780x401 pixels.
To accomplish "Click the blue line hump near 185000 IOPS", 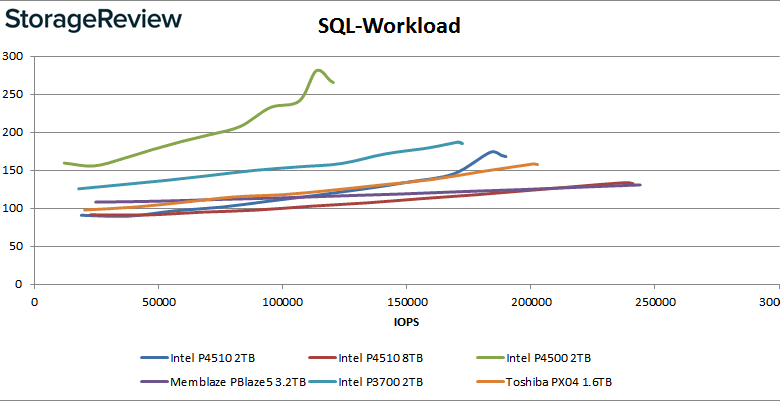I will coord(492,152).
